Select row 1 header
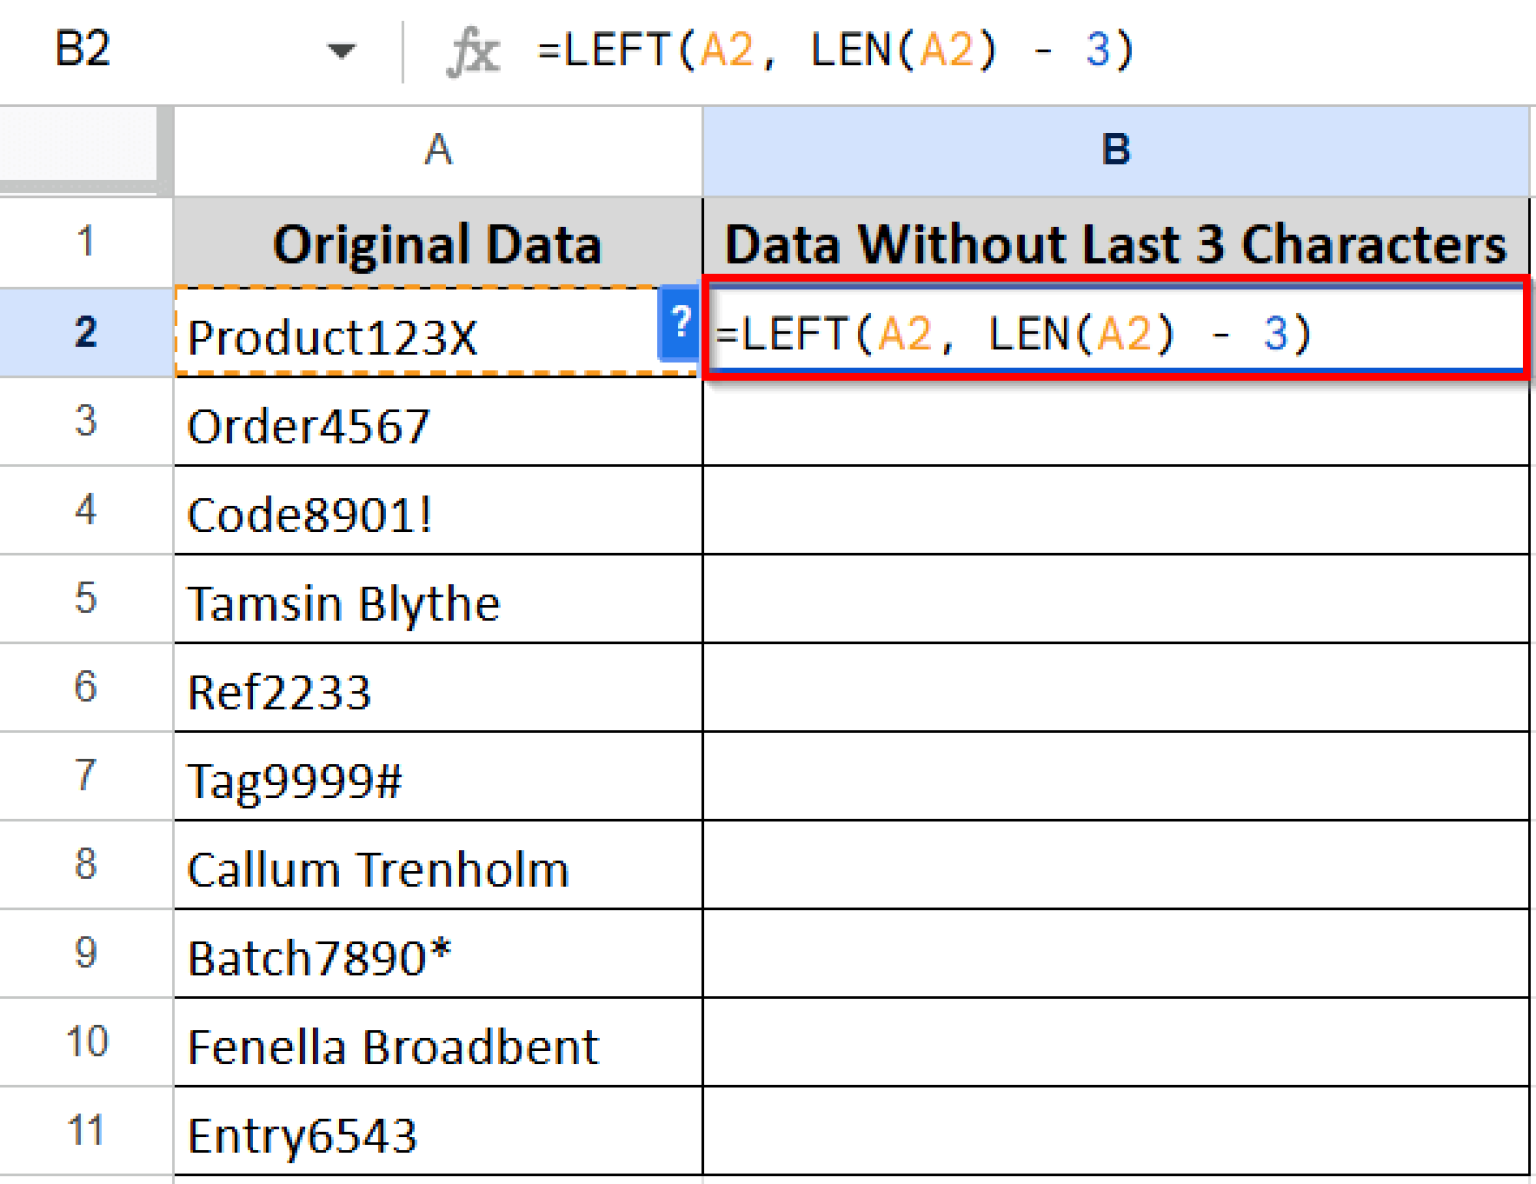 (85, 241)
